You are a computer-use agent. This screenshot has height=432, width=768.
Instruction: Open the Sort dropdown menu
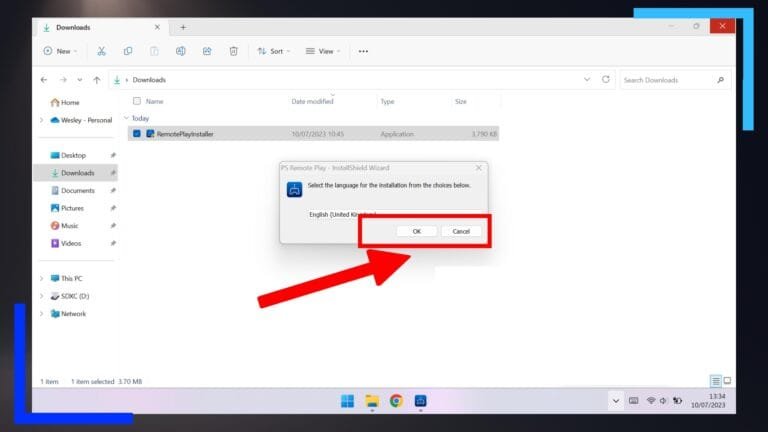[274, 51]
